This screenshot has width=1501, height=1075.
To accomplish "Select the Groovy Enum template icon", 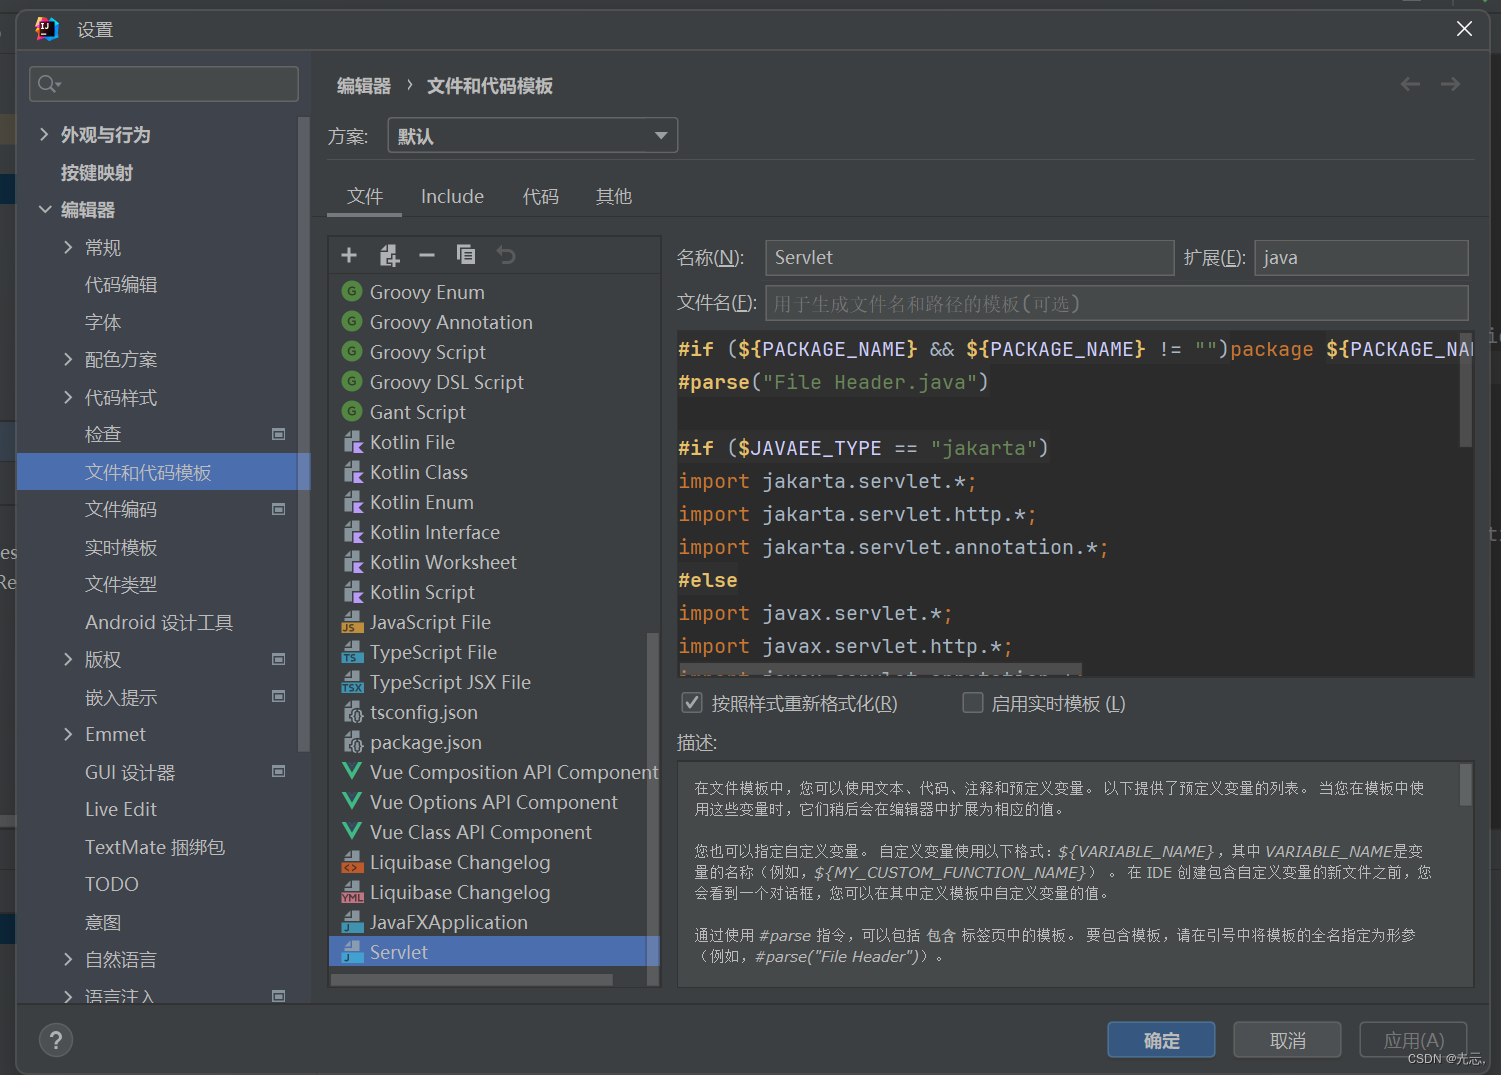I will pyautogui.click(x=352, y=292).
